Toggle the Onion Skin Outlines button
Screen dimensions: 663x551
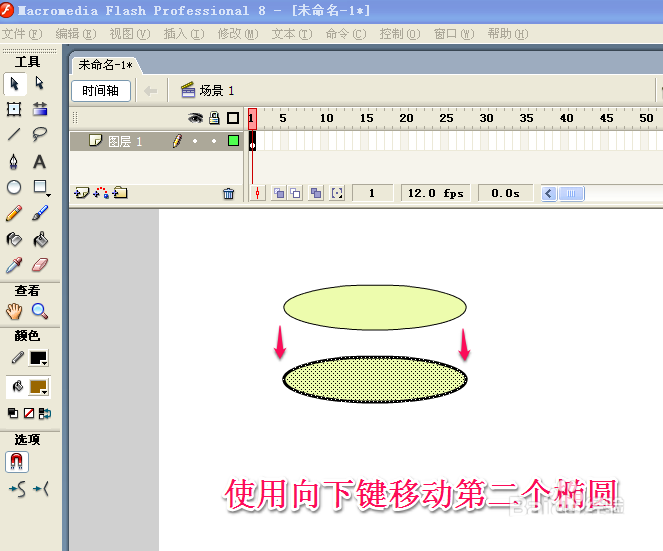pos(296,193)
